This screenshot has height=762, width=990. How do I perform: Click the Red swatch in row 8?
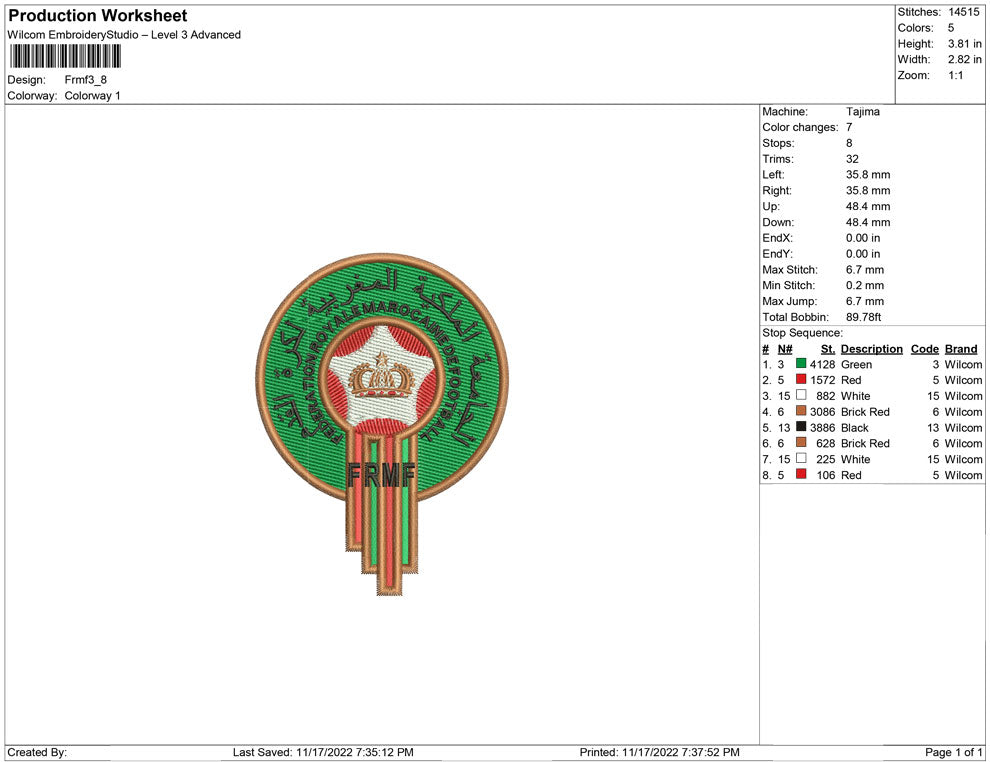[801, 474]
